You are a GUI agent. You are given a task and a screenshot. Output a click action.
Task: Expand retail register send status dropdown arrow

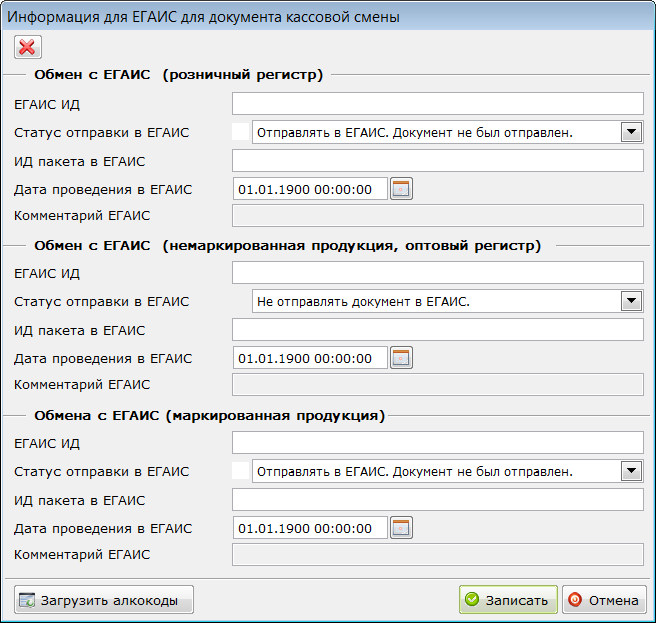tap(631, 132)
